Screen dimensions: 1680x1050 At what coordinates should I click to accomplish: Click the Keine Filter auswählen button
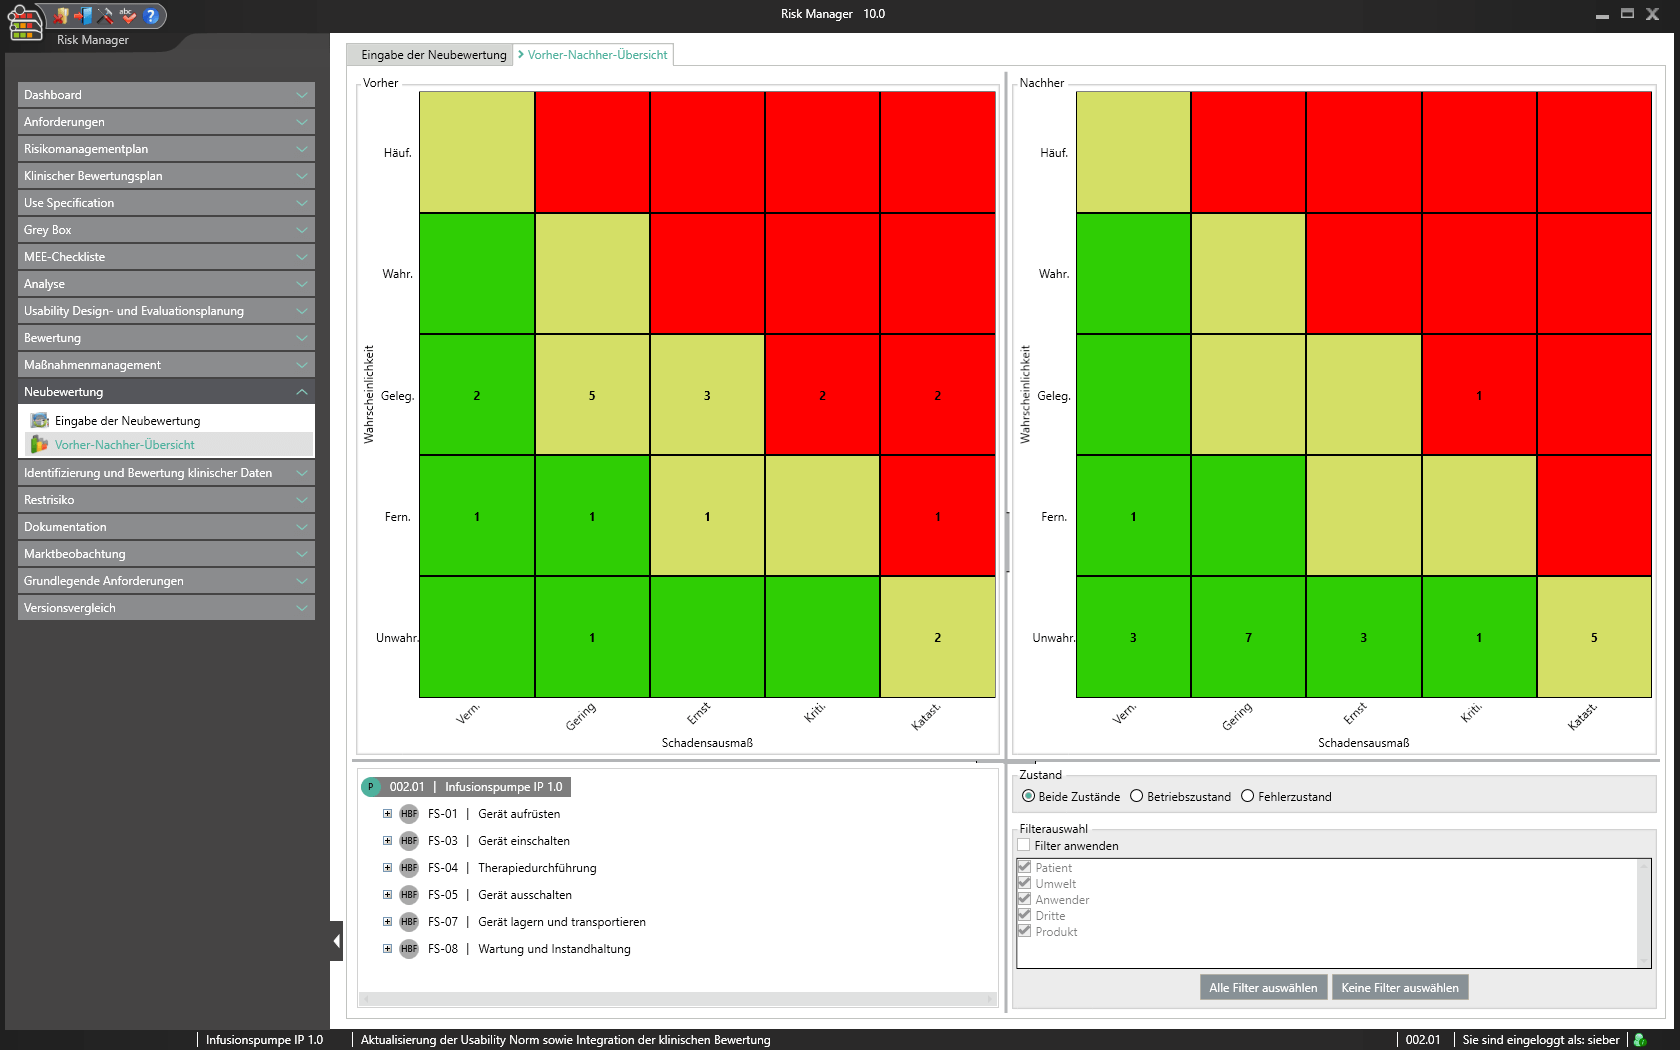pos(1399,988)
